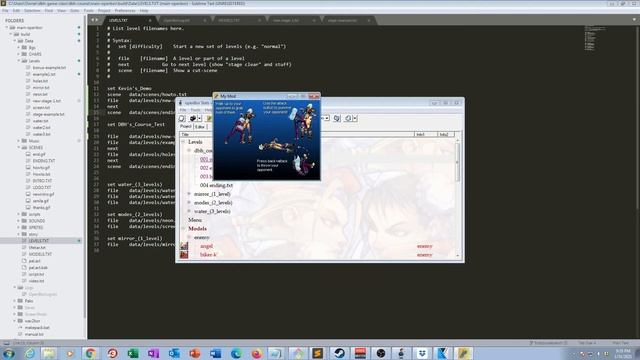640x360 pixels.
Task: Toggle the Sublime sidebar icon in status bar
Action: tap(6, 343)
